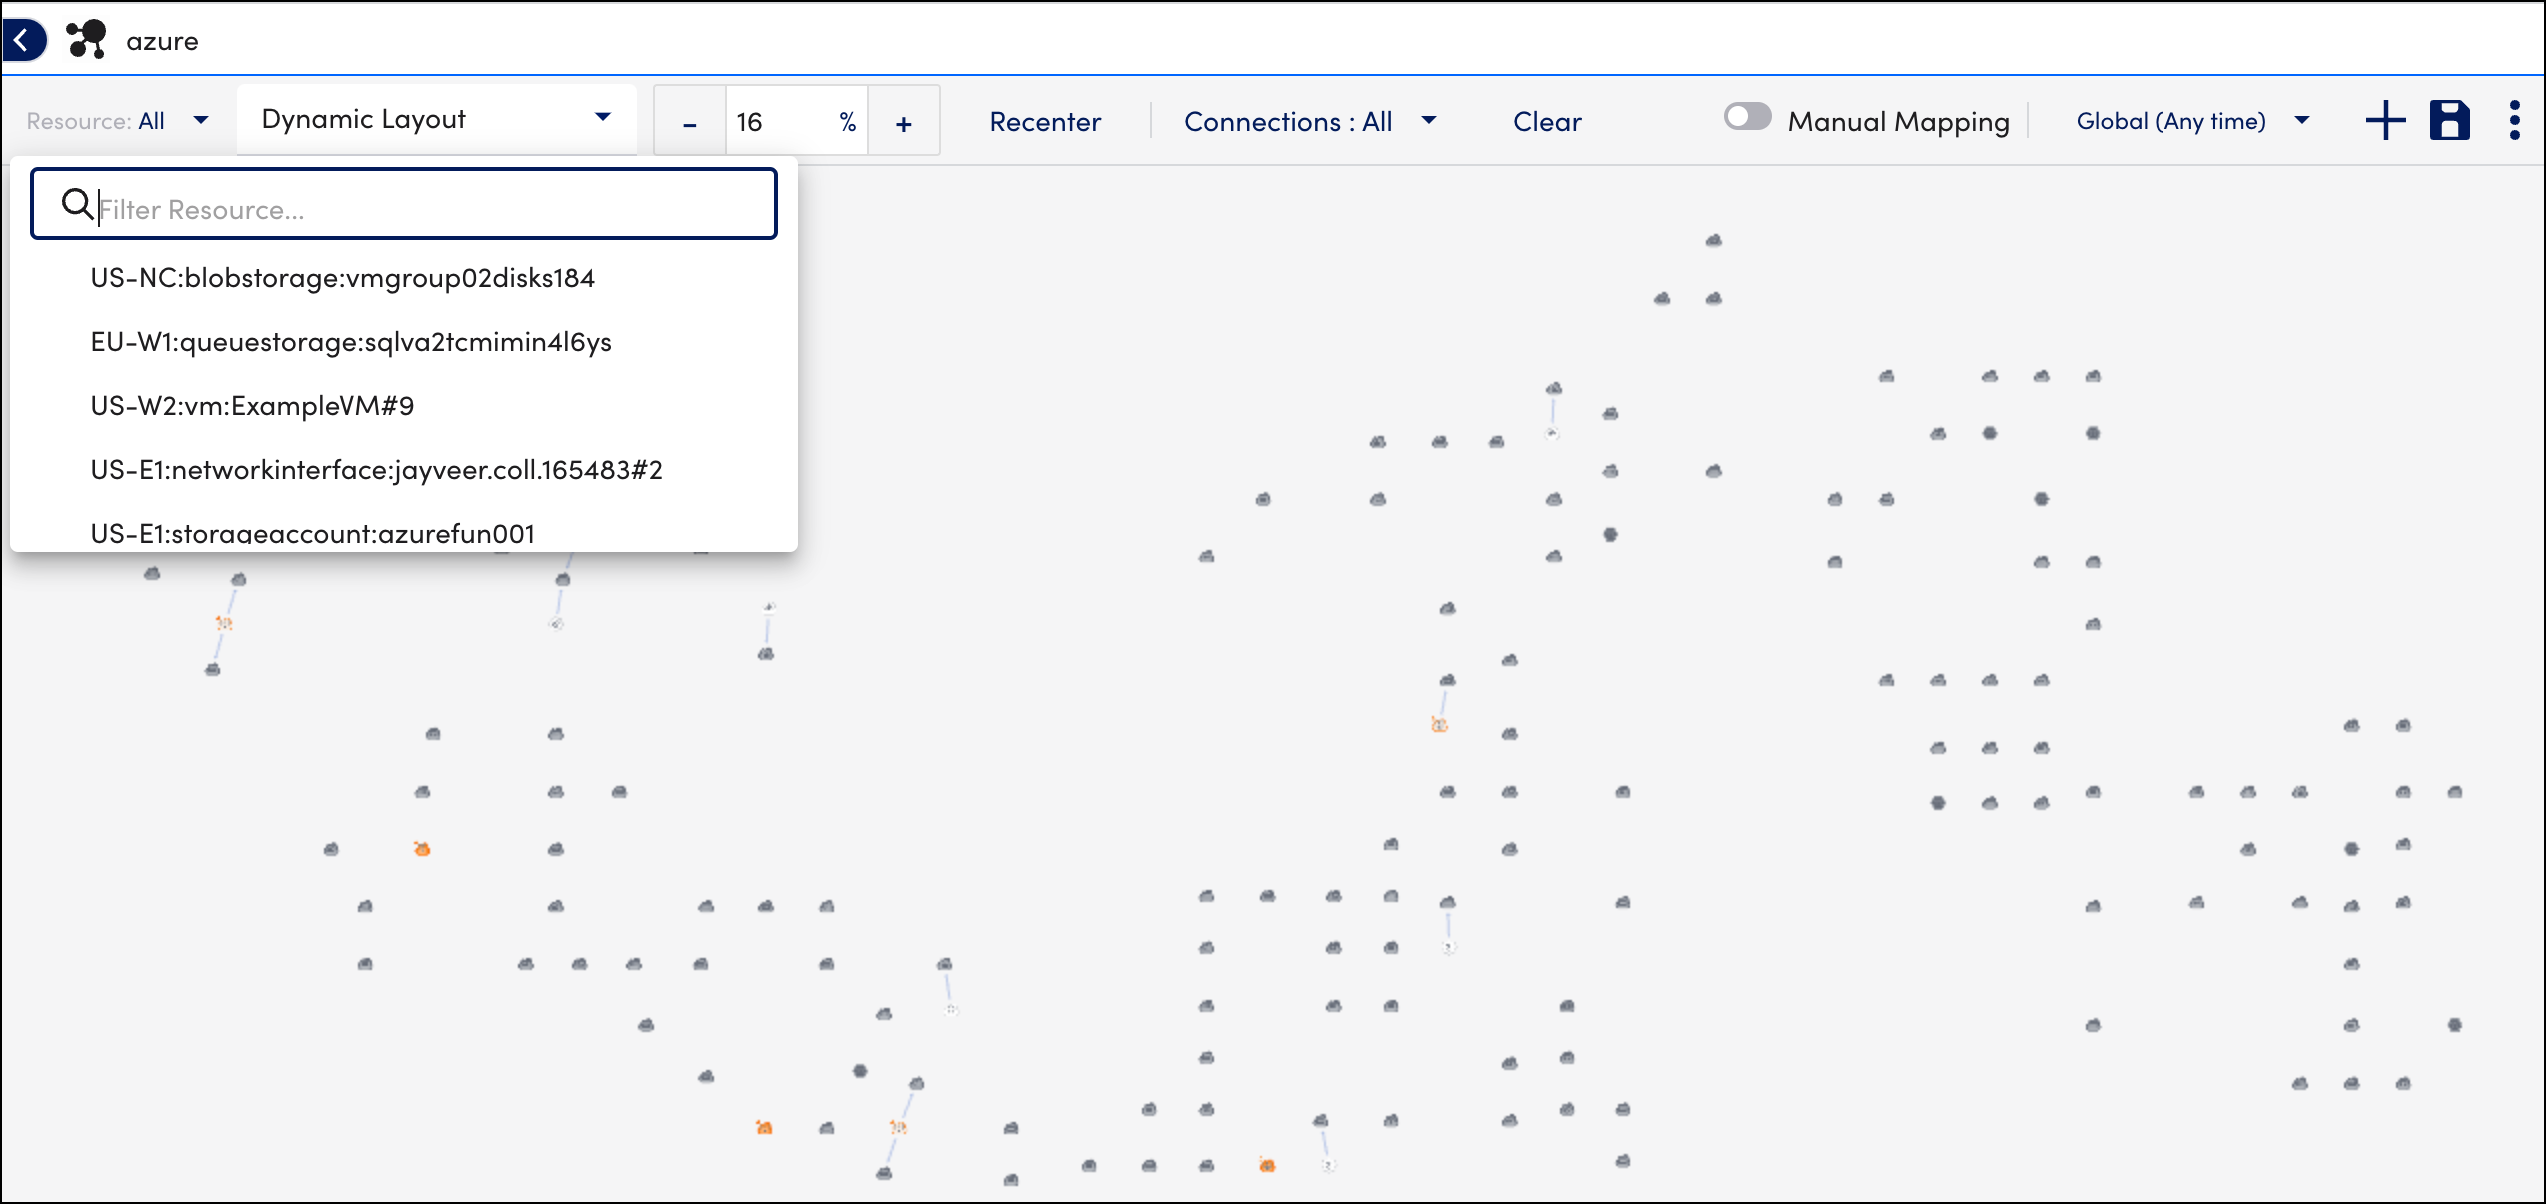Toggle the Manual Mapping switch
The height and width of the screenshot is (1204, 2546).
pyautogui.click(x=1747, y=118)
